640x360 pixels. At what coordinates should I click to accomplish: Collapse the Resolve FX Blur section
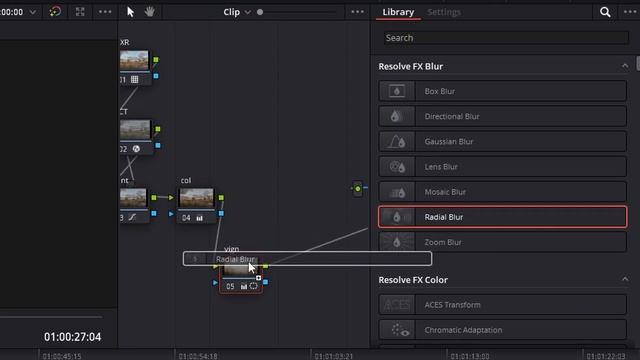(625, 66)
